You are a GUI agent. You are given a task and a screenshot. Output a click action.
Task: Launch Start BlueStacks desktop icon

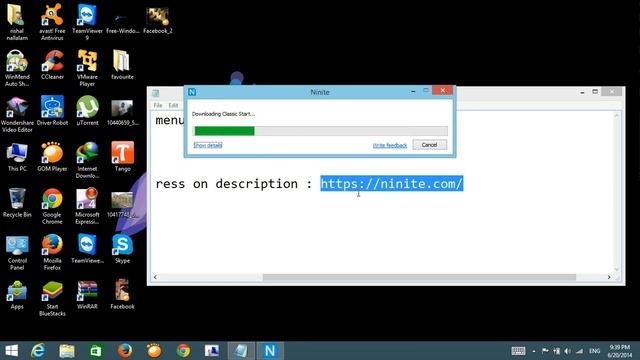tap(52, 299)
